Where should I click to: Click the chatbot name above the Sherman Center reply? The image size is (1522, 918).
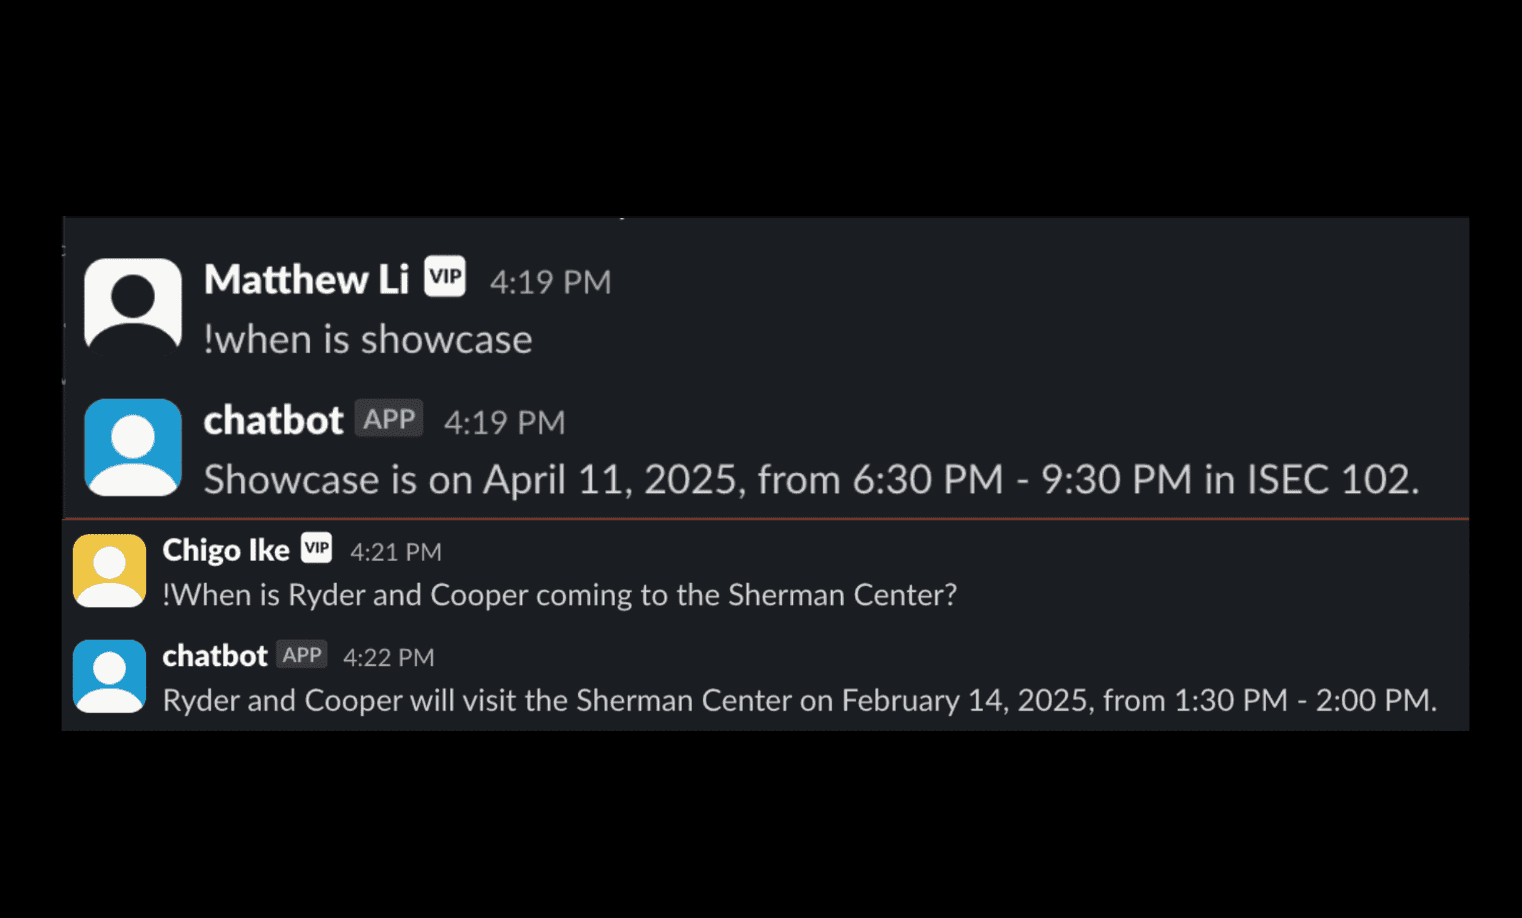coord(215,656)
